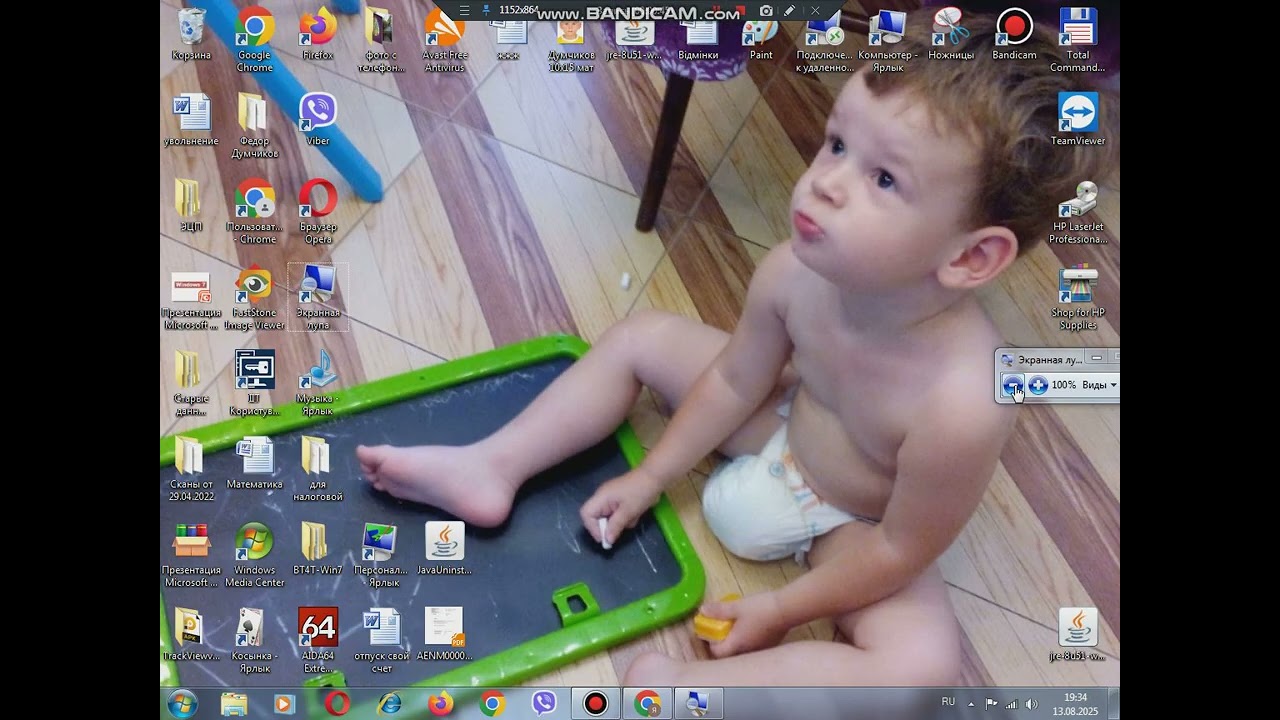Open File Explorer from the taskbar
The image size is (1280, 720).
click(x=234, y=703)
